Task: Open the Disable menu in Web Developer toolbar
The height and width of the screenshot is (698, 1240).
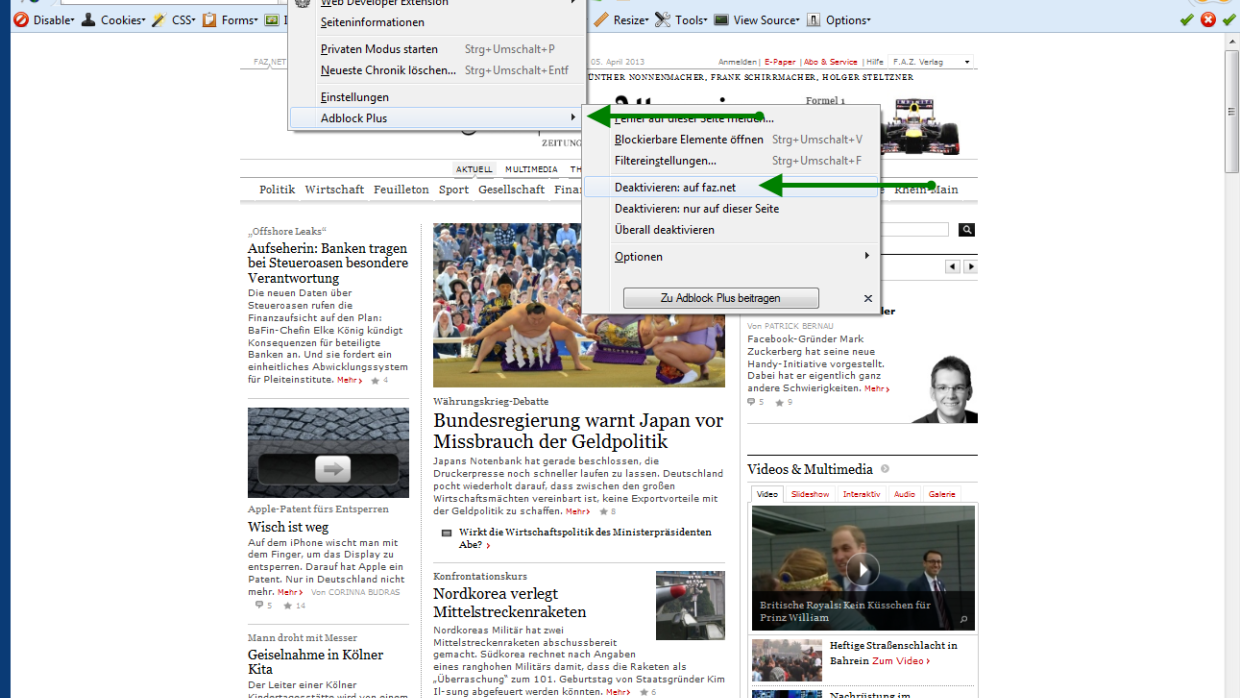Action: (x=43, y=20)
